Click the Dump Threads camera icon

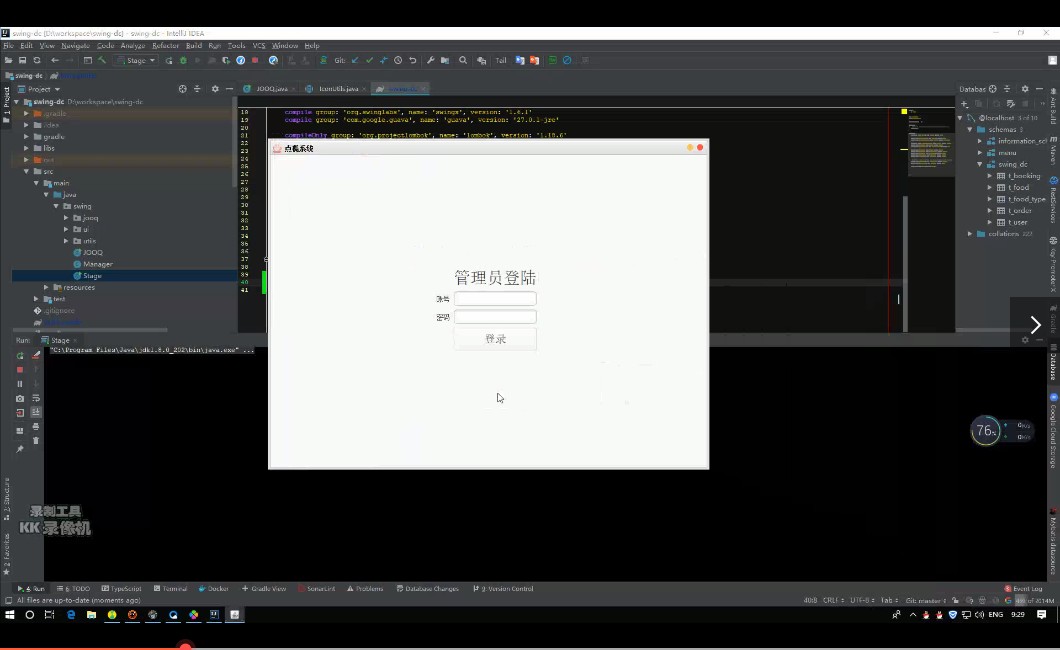(x=20, y=399)
